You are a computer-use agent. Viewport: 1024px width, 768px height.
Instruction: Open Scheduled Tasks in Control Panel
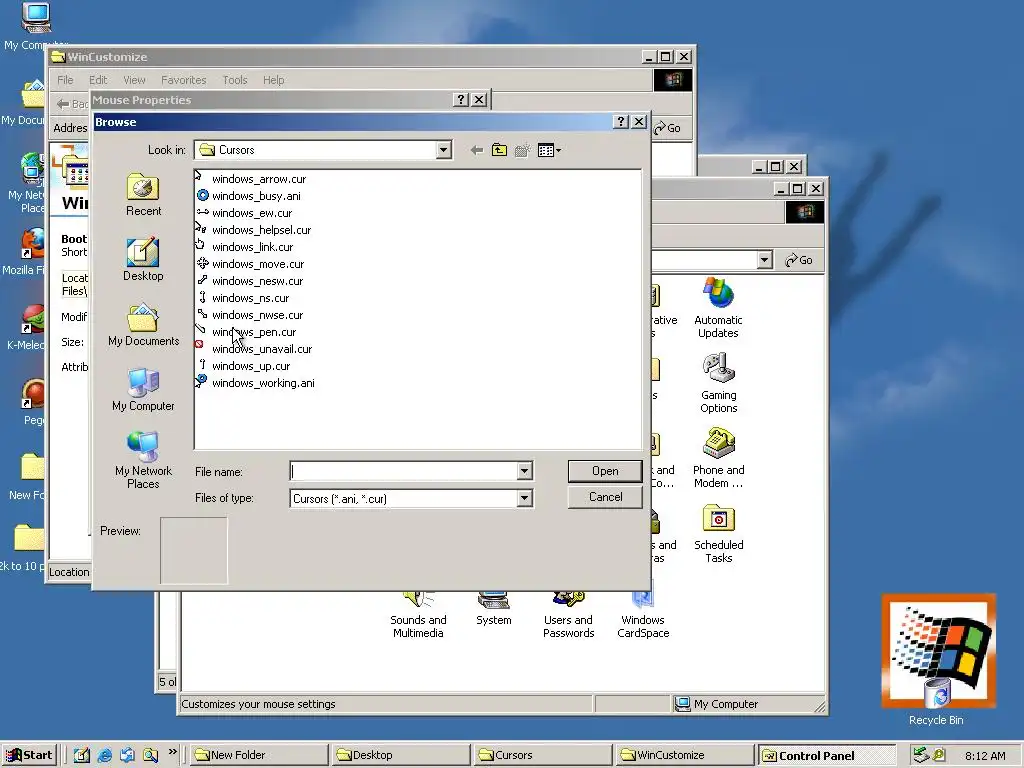coord(718,534)
